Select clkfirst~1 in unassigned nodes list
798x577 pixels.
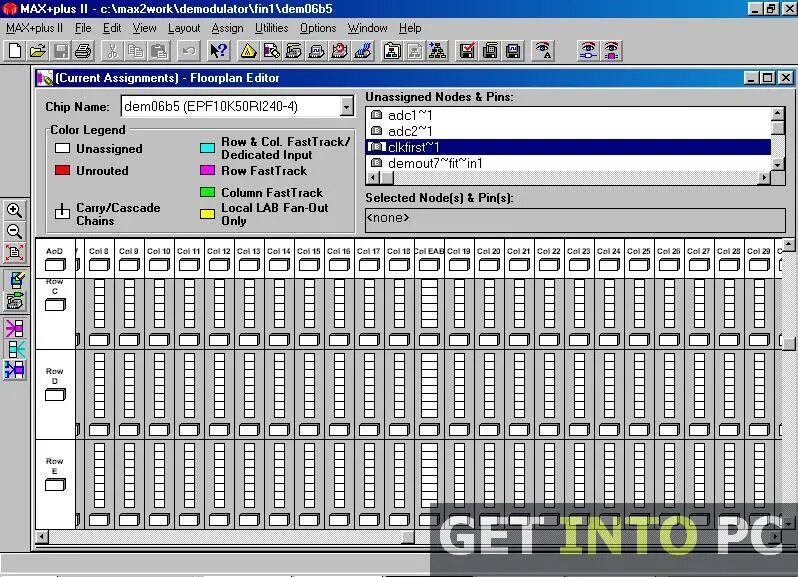click(x=568, y=147)
